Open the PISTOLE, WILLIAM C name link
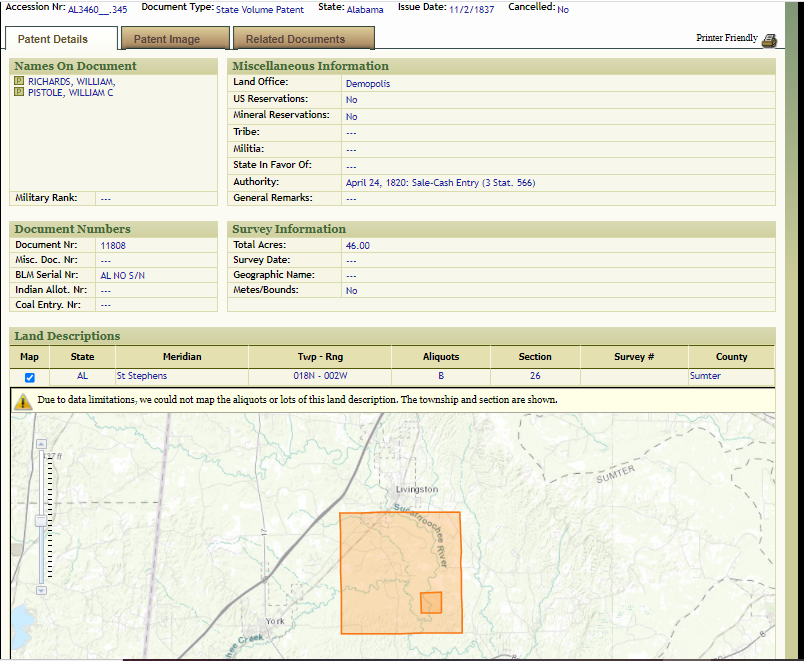The width and height of the screenshot is (804, 661). [x=70, y=93]
